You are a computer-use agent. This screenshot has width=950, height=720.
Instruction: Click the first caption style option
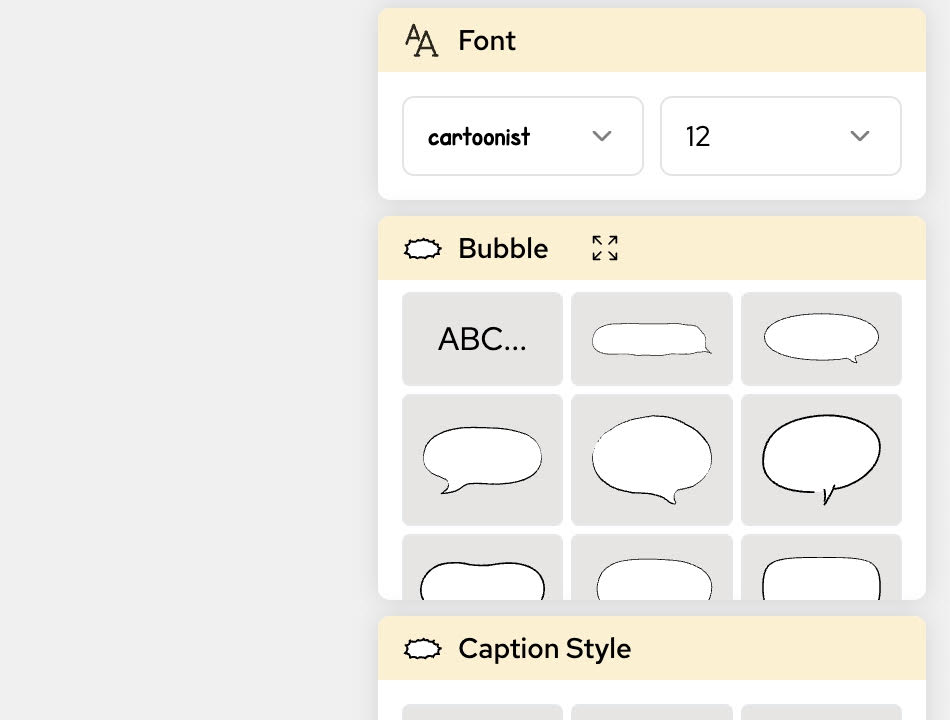pos(482,712)
